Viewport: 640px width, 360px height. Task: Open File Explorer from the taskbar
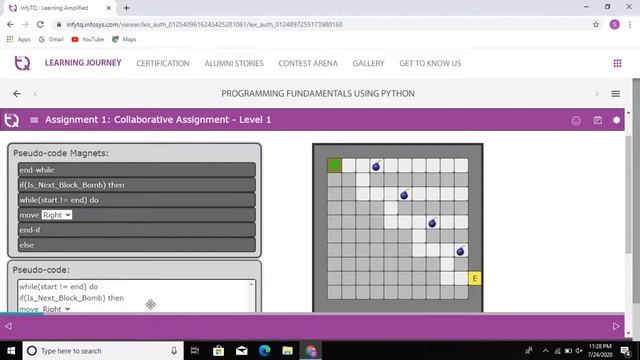point(288,351)
